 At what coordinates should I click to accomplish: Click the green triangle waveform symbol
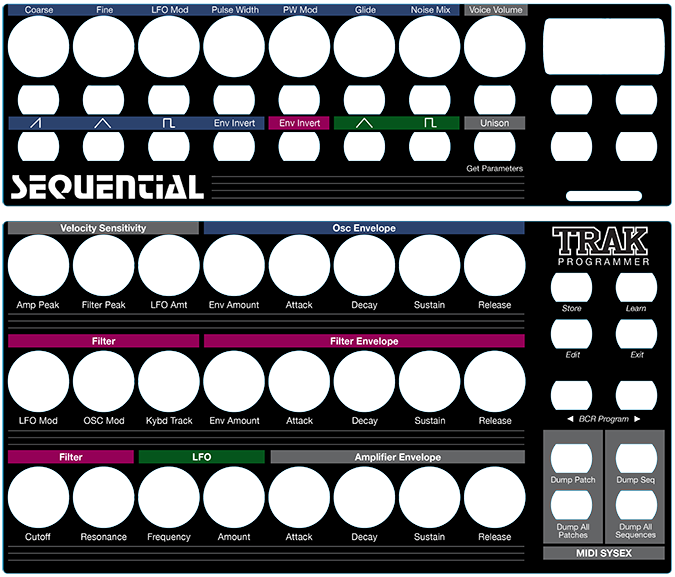364,124
